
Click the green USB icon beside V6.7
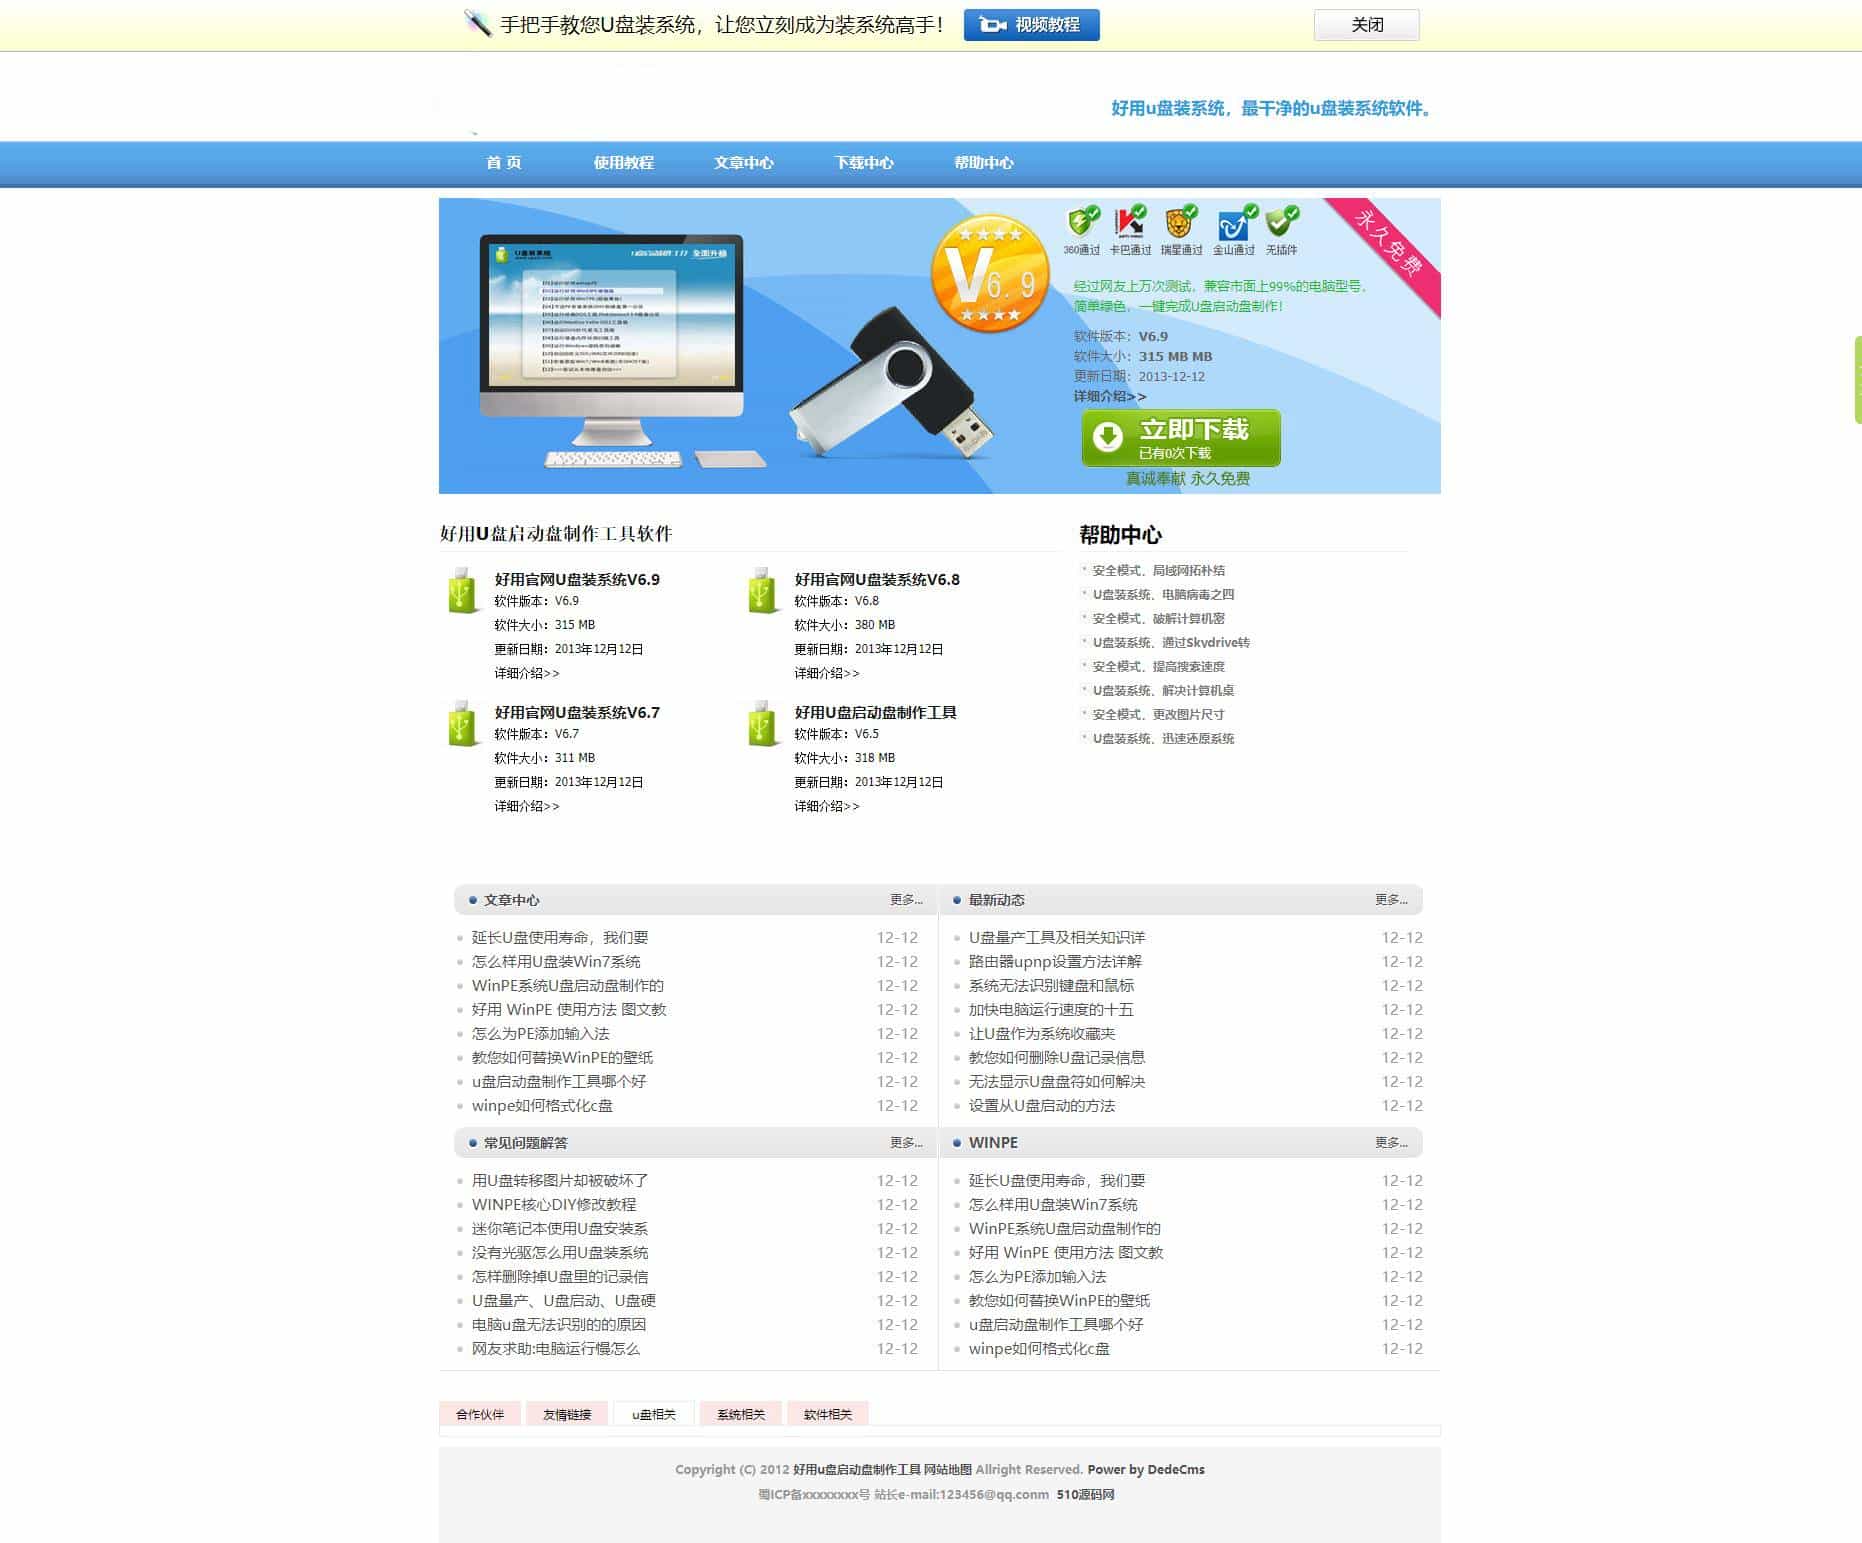point(462,724)
